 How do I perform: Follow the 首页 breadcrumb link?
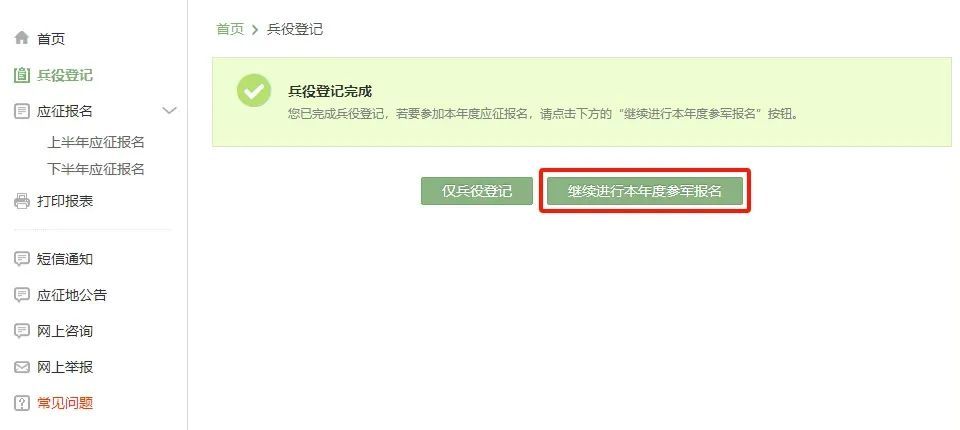230,29
